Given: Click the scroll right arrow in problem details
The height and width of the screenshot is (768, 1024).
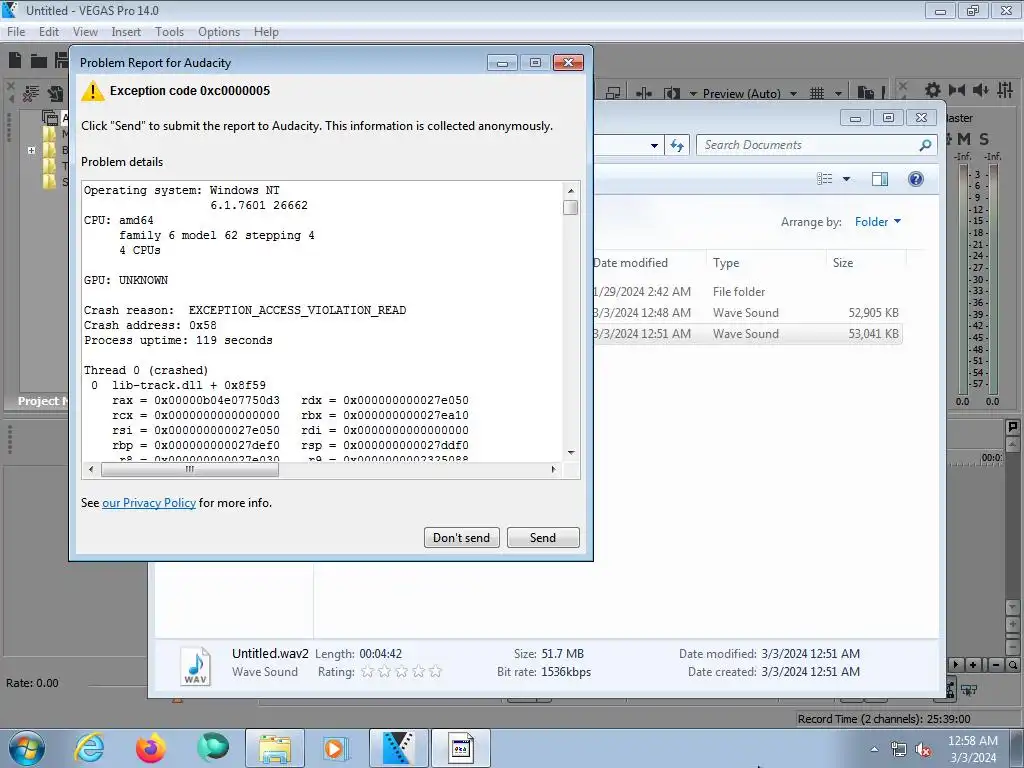Looking at the screenshot, I should [x=554, y=469].
